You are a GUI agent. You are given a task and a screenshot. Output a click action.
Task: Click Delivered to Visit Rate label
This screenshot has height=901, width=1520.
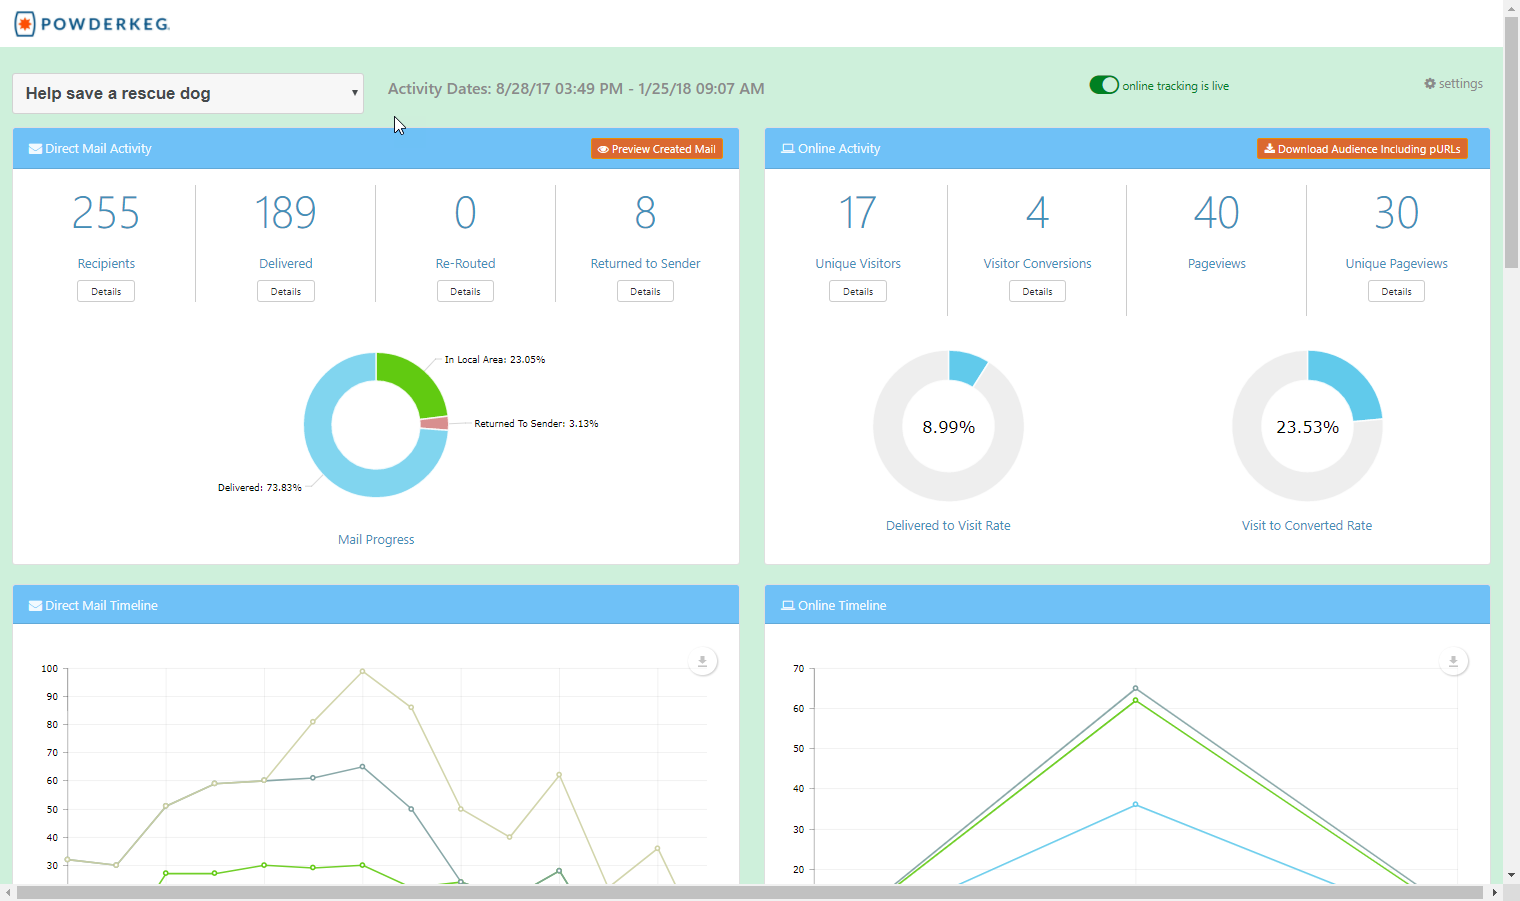(x=948, y=525)
